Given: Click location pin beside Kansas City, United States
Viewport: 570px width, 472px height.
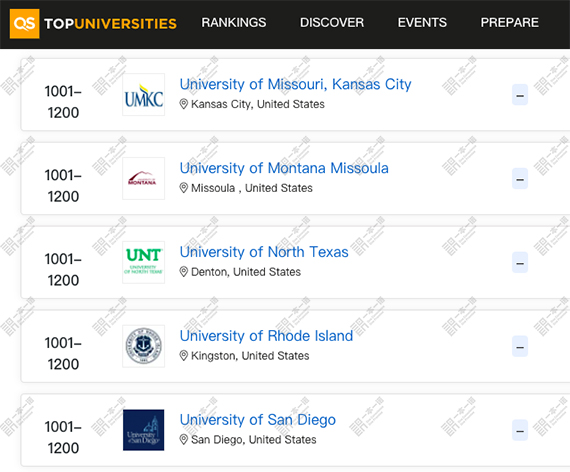Looking at the screenshot, I should [184, 104].
